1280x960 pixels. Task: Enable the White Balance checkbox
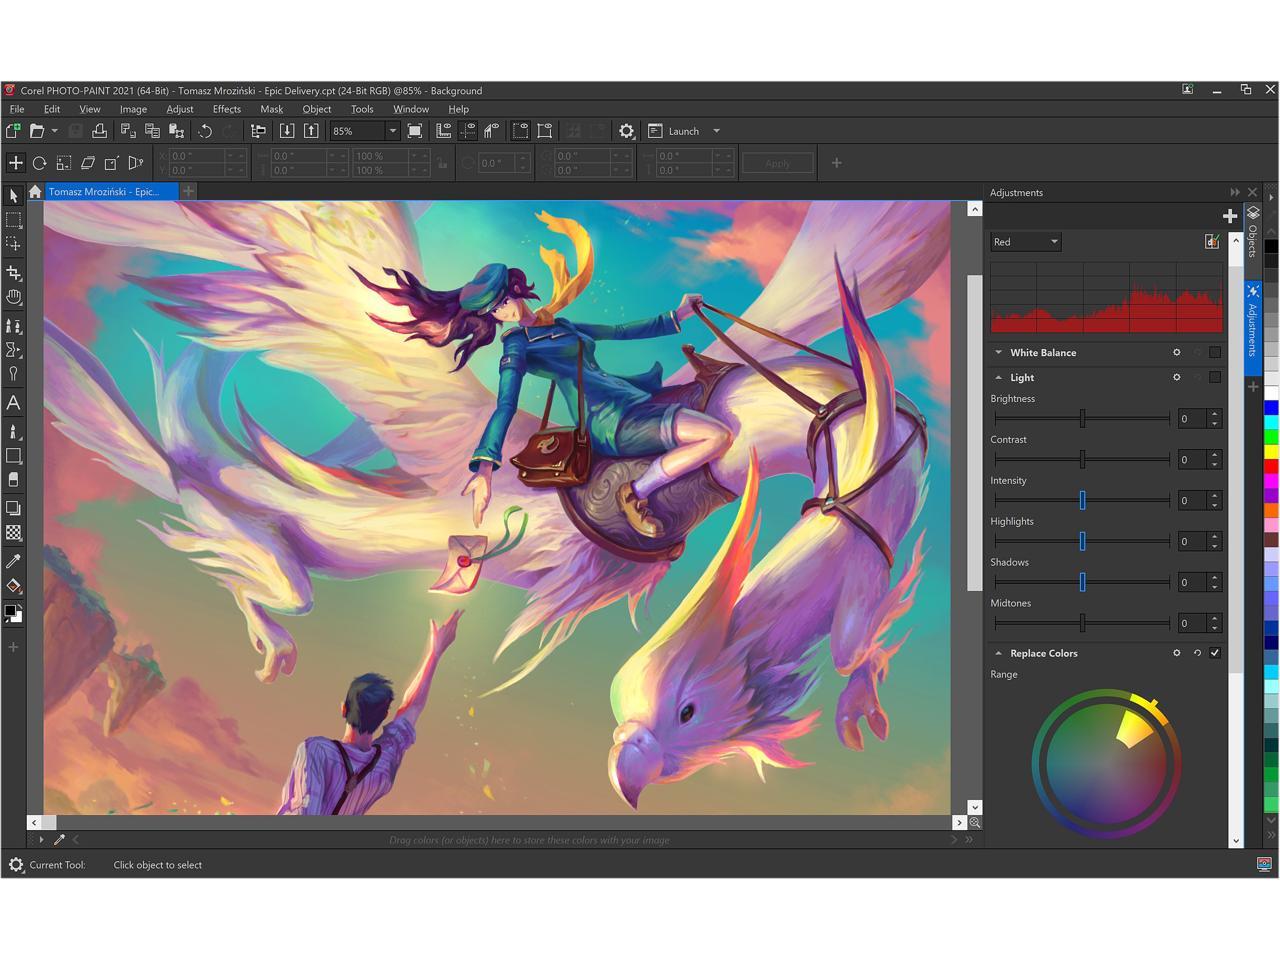click(x=1215, y=353)
